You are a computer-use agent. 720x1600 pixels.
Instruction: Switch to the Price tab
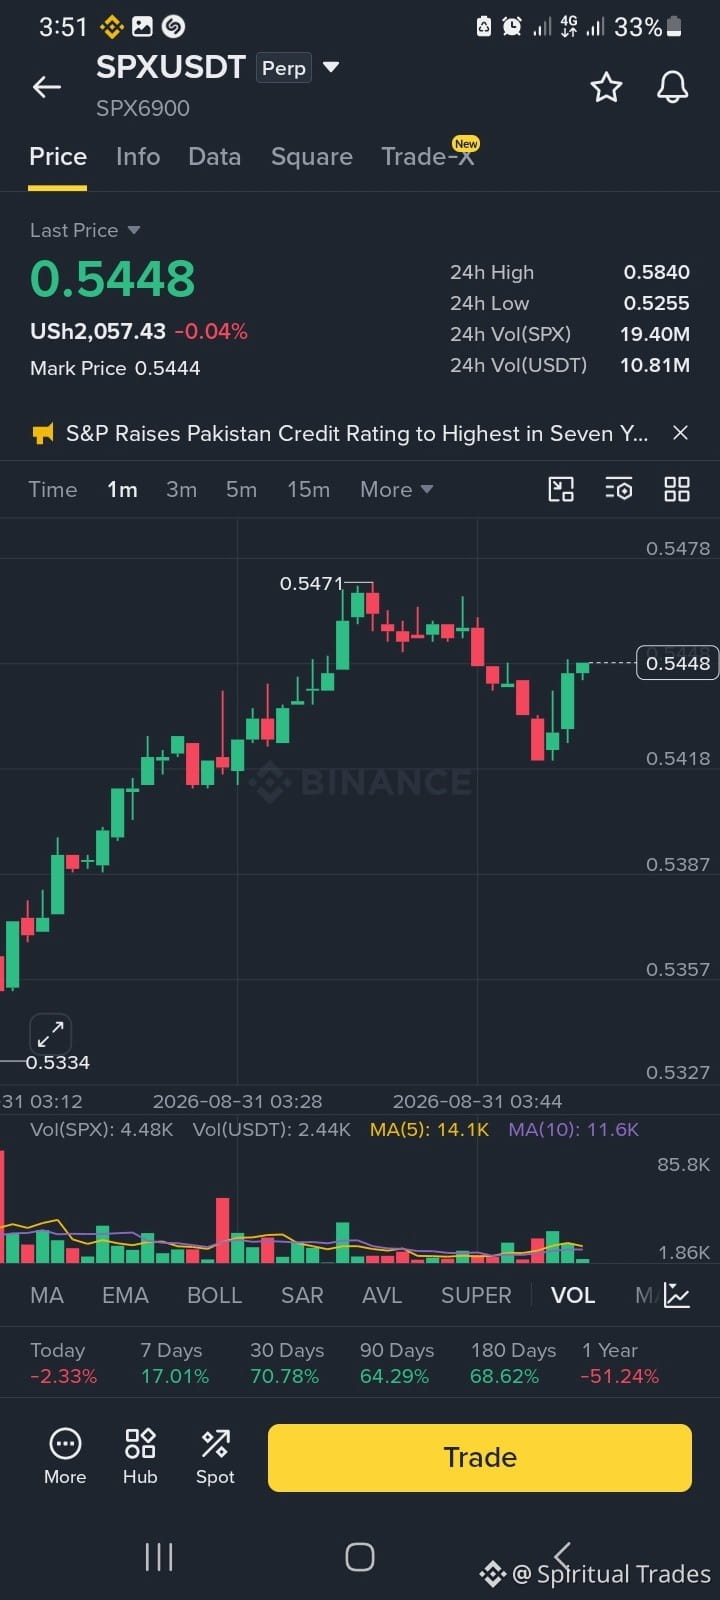click(58, 157)
